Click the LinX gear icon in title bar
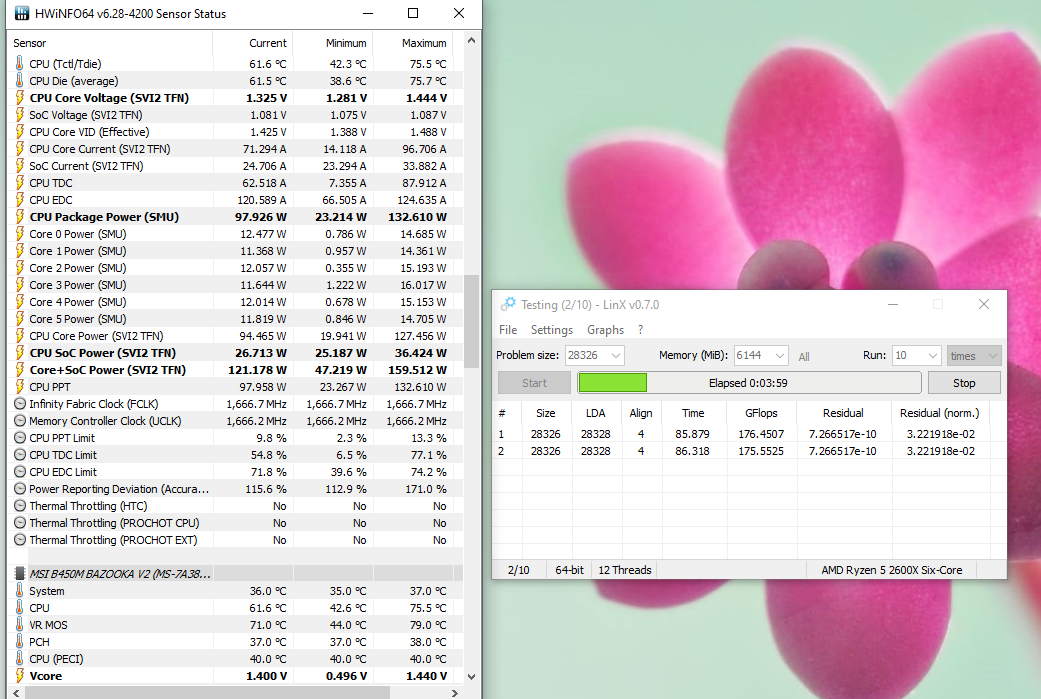The width and height of the screenshot is (1041, 699). [x=508, y=304]
